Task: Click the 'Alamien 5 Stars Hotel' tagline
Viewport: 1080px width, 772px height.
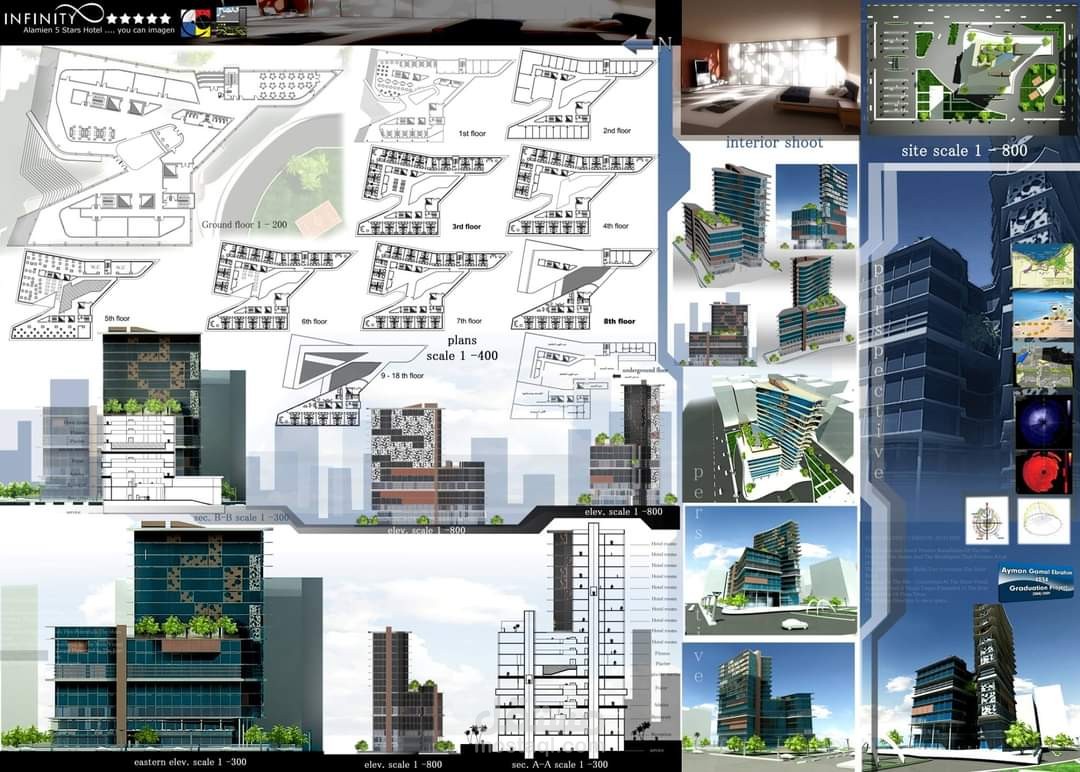Action: [99, 31]
